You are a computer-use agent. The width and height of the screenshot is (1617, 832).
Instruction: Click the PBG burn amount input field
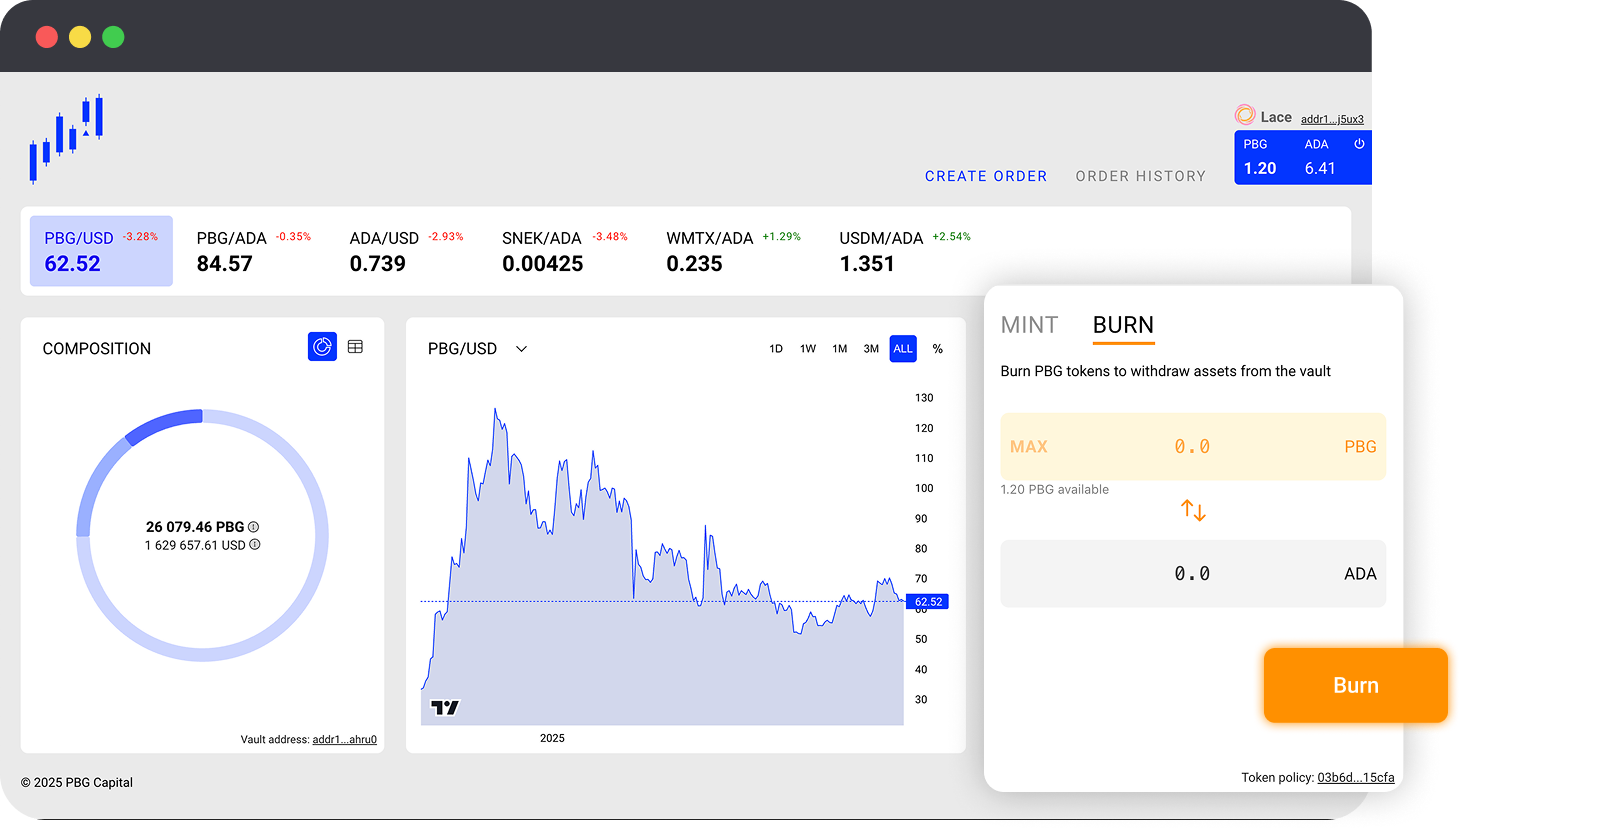click(1193, 447)
